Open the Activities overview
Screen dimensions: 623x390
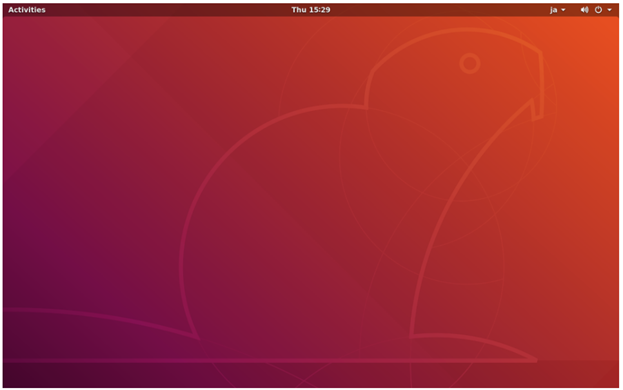[x=27, y=10]
